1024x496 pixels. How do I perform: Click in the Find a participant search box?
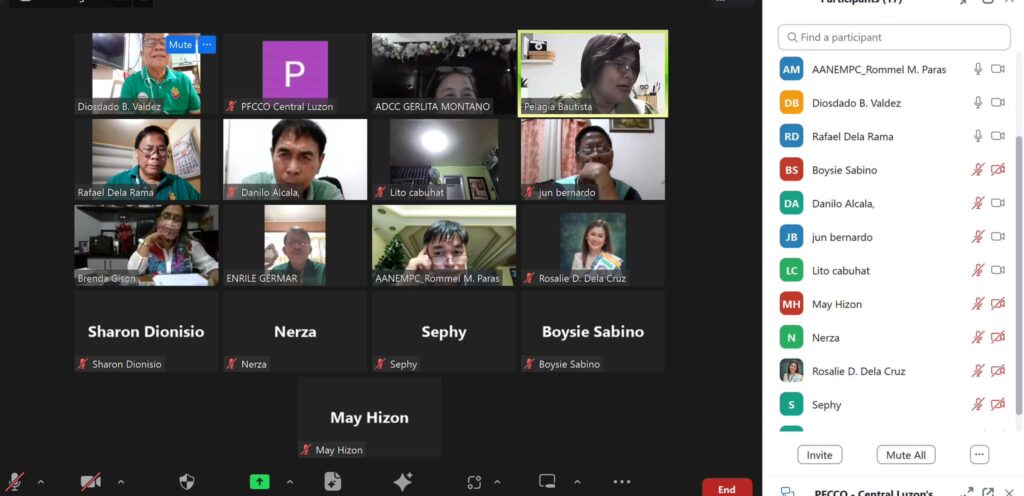tap(894, 37)
